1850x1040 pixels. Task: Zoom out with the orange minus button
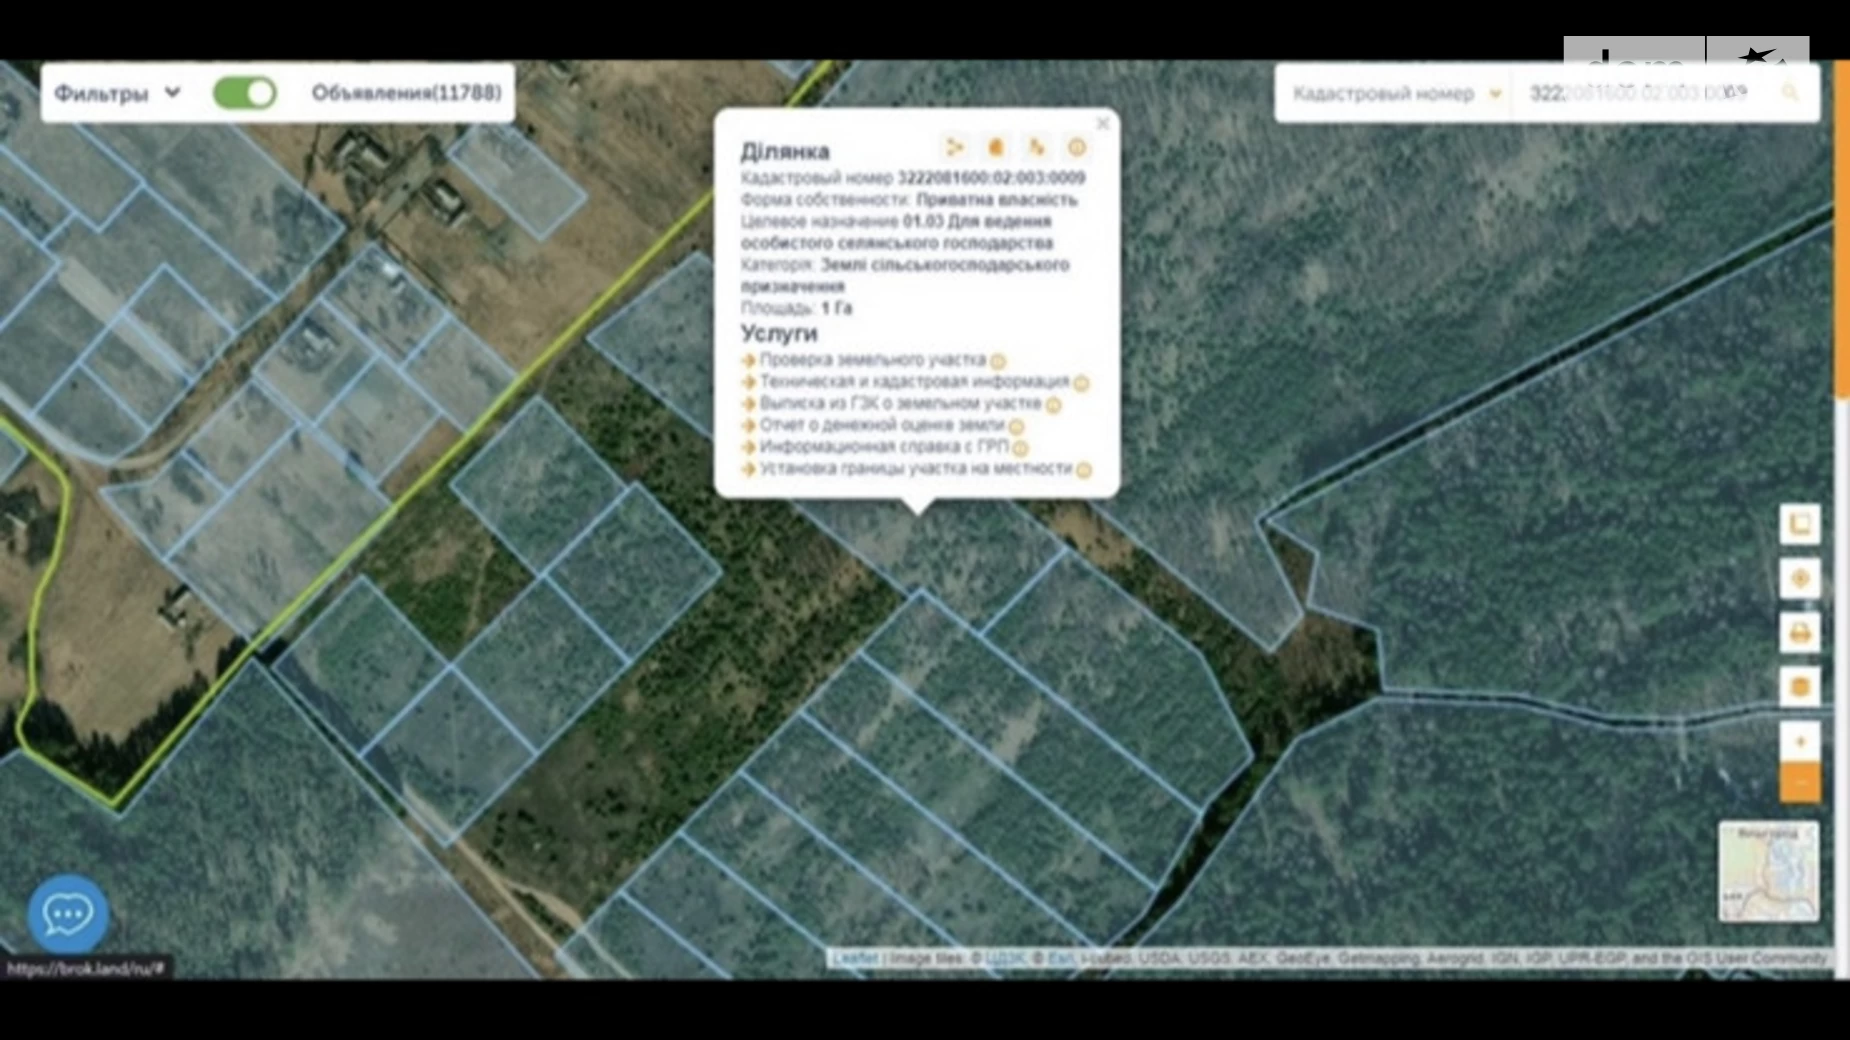click(1800, 782)
